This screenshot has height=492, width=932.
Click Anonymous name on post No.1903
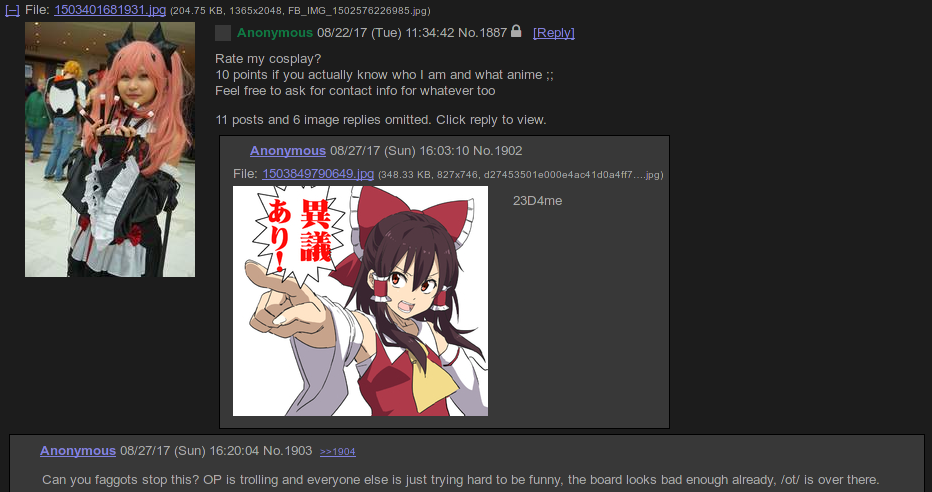click(x=78, y=451)
